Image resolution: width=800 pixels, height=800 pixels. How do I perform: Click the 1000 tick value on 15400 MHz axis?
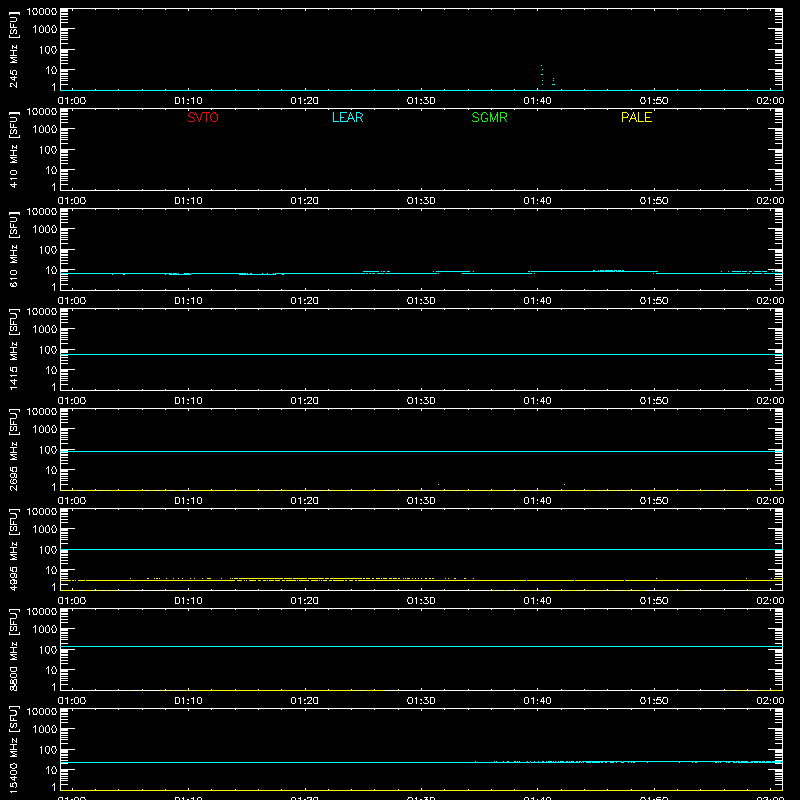tap(45, 729)
